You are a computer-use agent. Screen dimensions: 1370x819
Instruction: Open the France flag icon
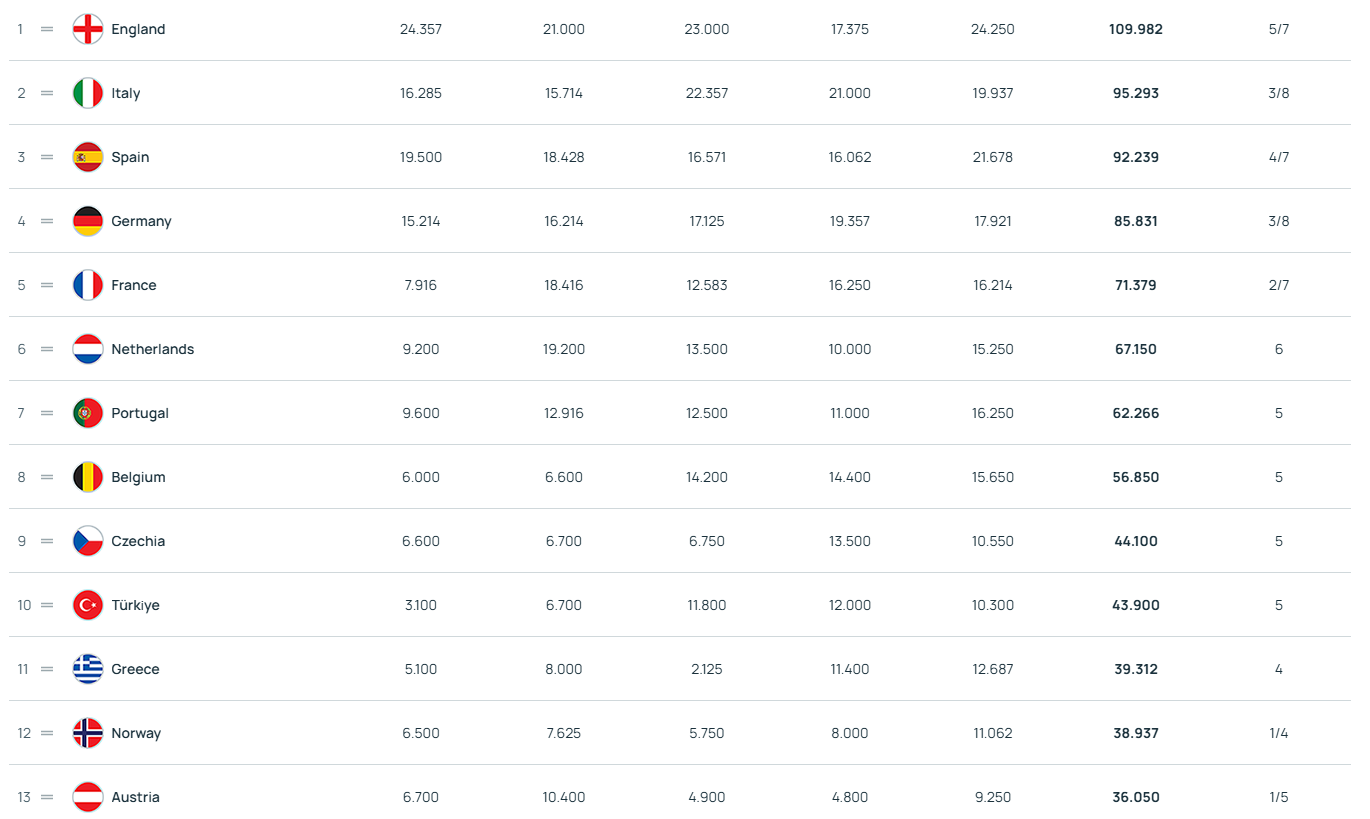coord(88,285)
